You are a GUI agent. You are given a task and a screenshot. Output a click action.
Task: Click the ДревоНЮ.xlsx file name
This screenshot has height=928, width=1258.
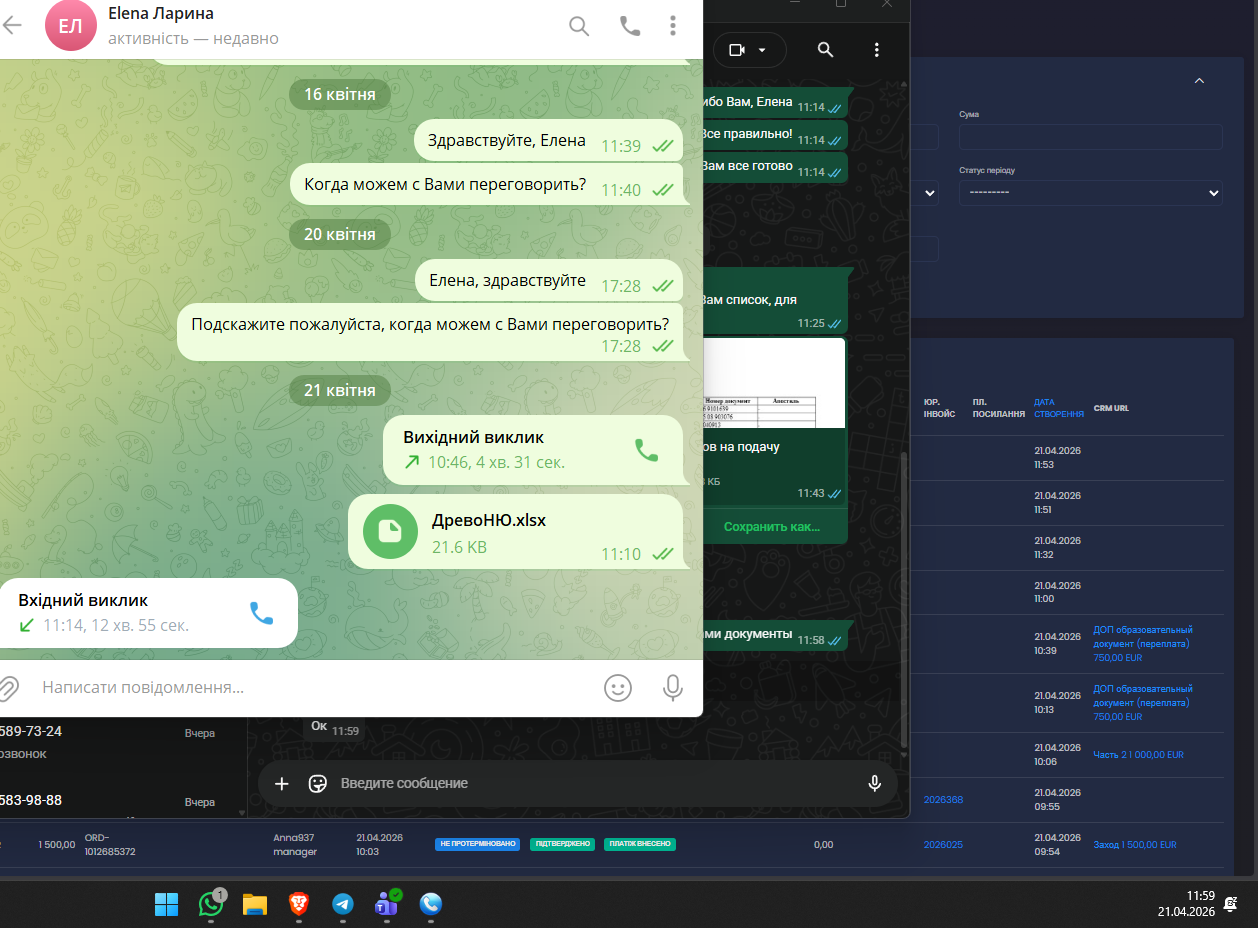pos(489,521)
